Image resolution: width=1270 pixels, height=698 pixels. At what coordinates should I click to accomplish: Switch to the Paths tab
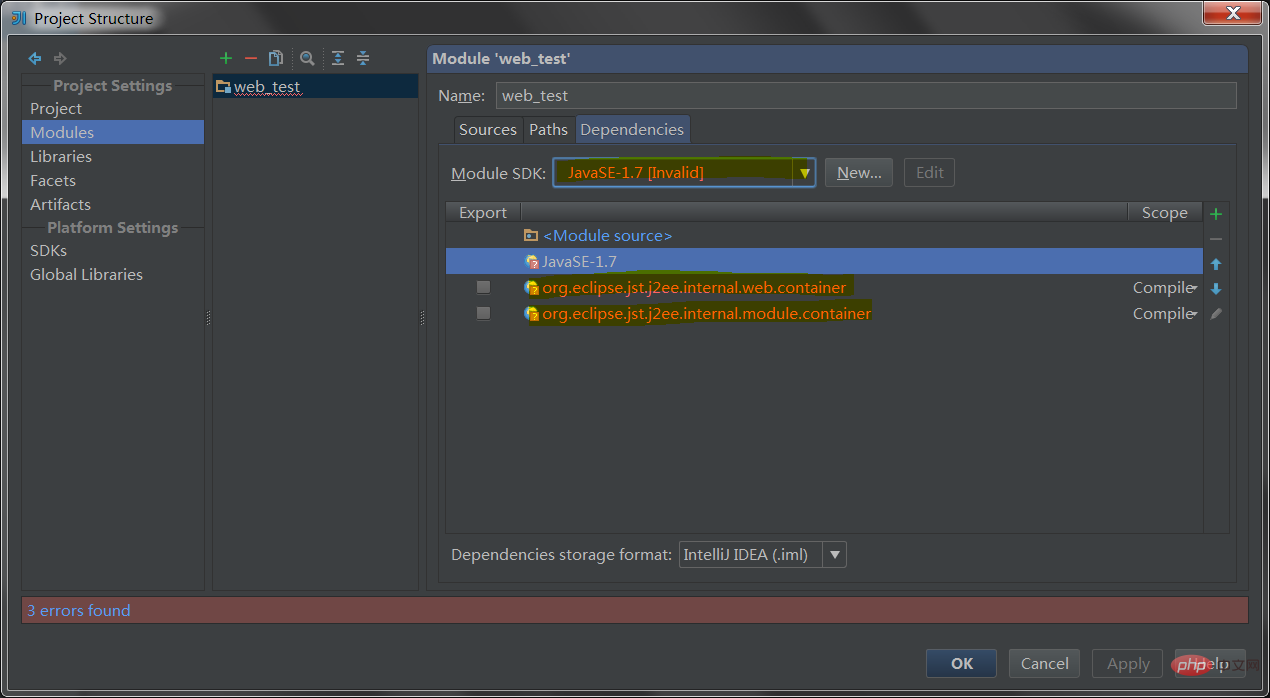pyautogui.click(x=548, y=130)
